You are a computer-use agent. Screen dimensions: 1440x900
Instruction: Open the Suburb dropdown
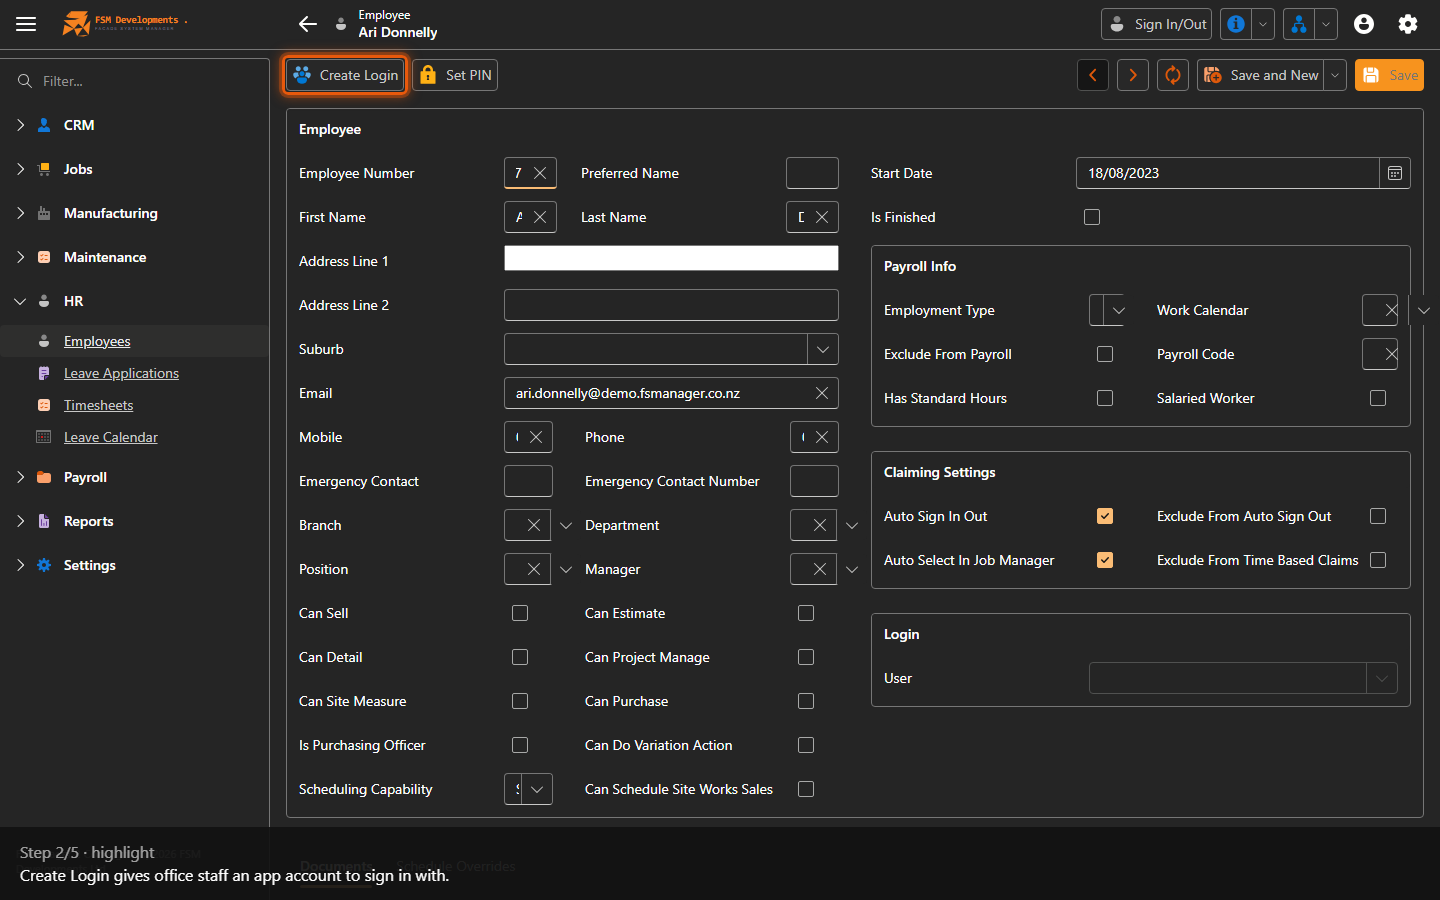tap(823, 349)
